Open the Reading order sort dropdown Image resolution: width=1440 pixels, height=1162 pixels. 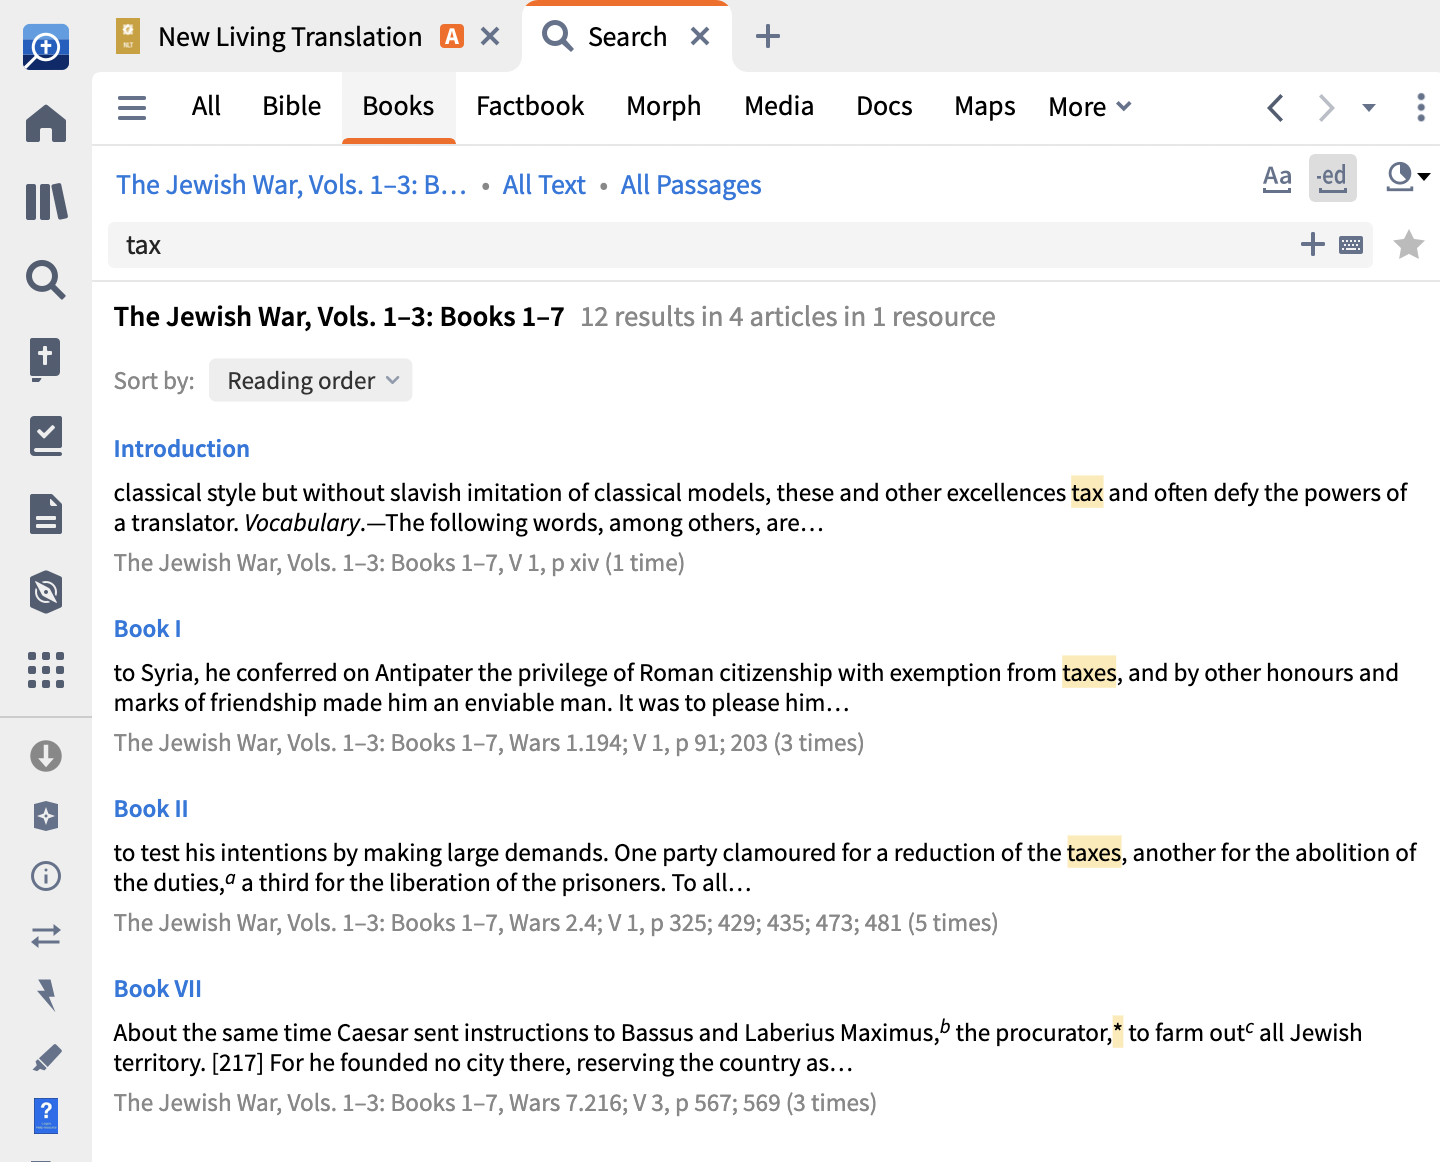(311, 380)
